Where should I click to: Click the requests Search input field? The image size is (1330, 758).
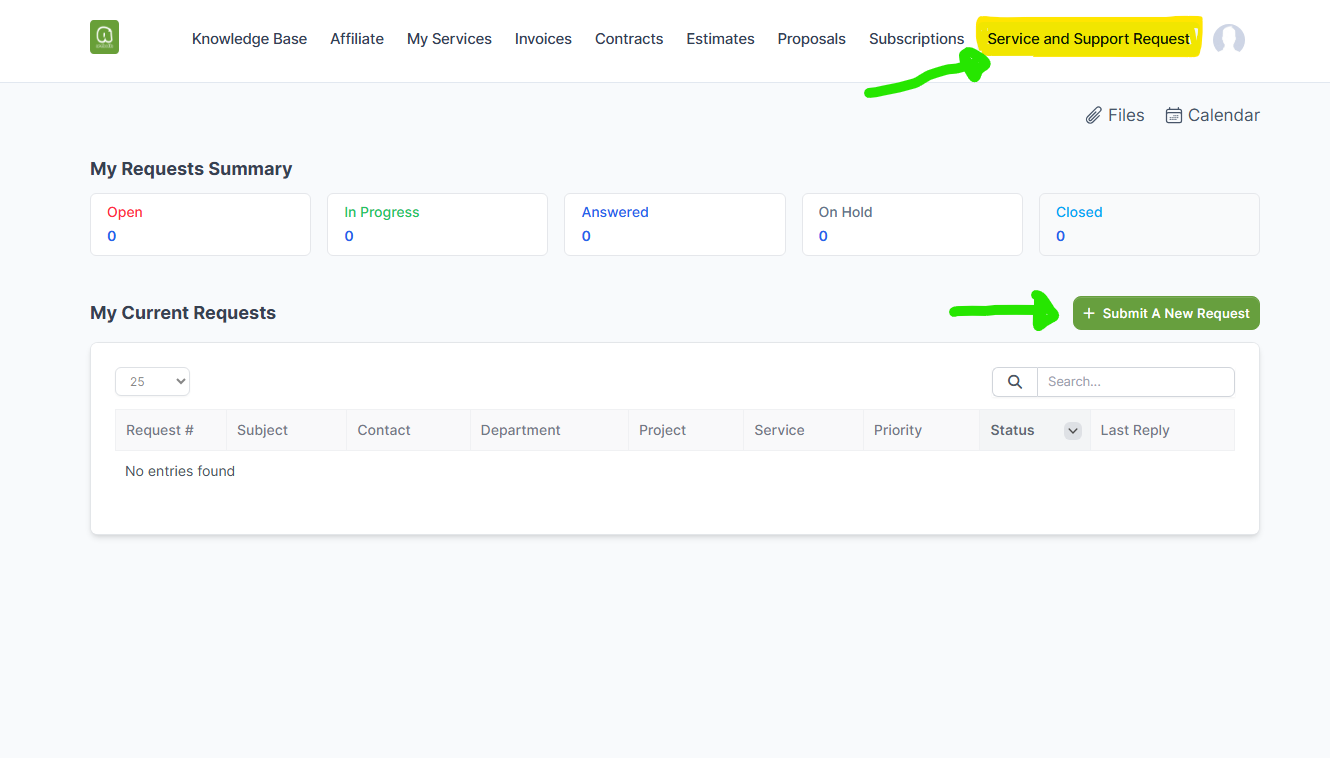pyautogui.click(x=1135, y=382)
